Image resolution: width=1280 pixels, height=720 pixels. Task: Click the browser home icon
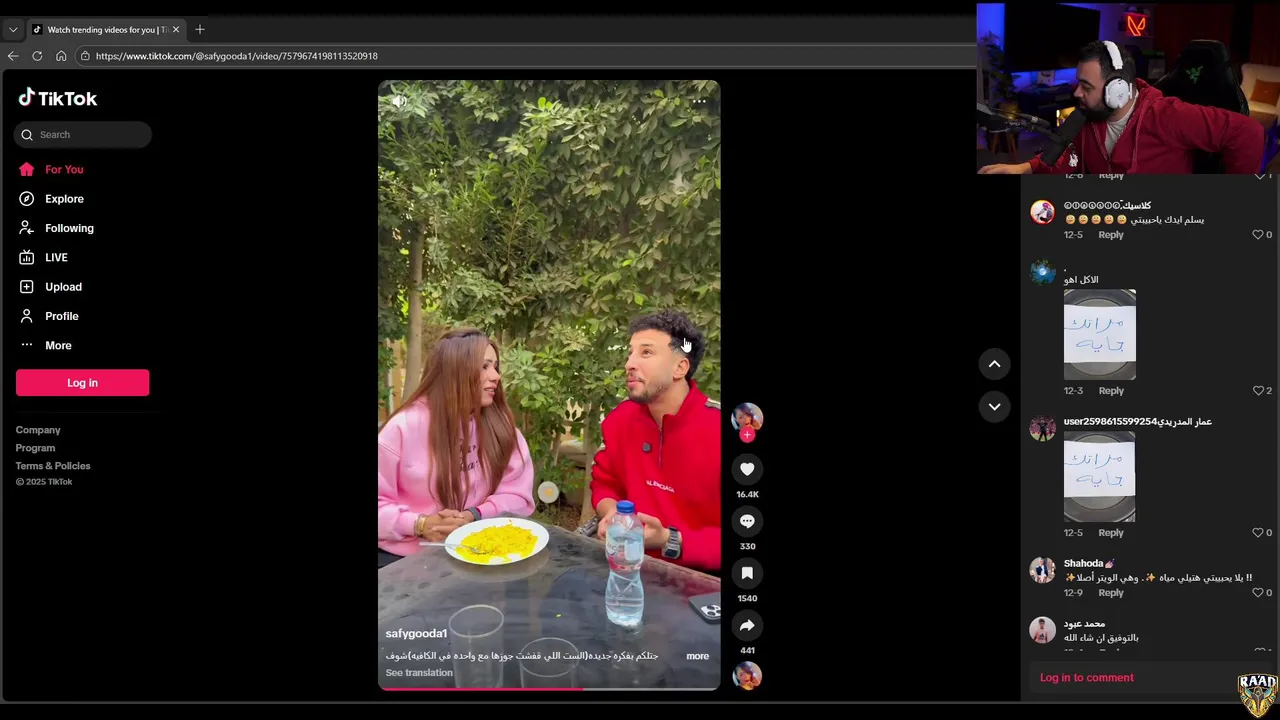point(61,56)
